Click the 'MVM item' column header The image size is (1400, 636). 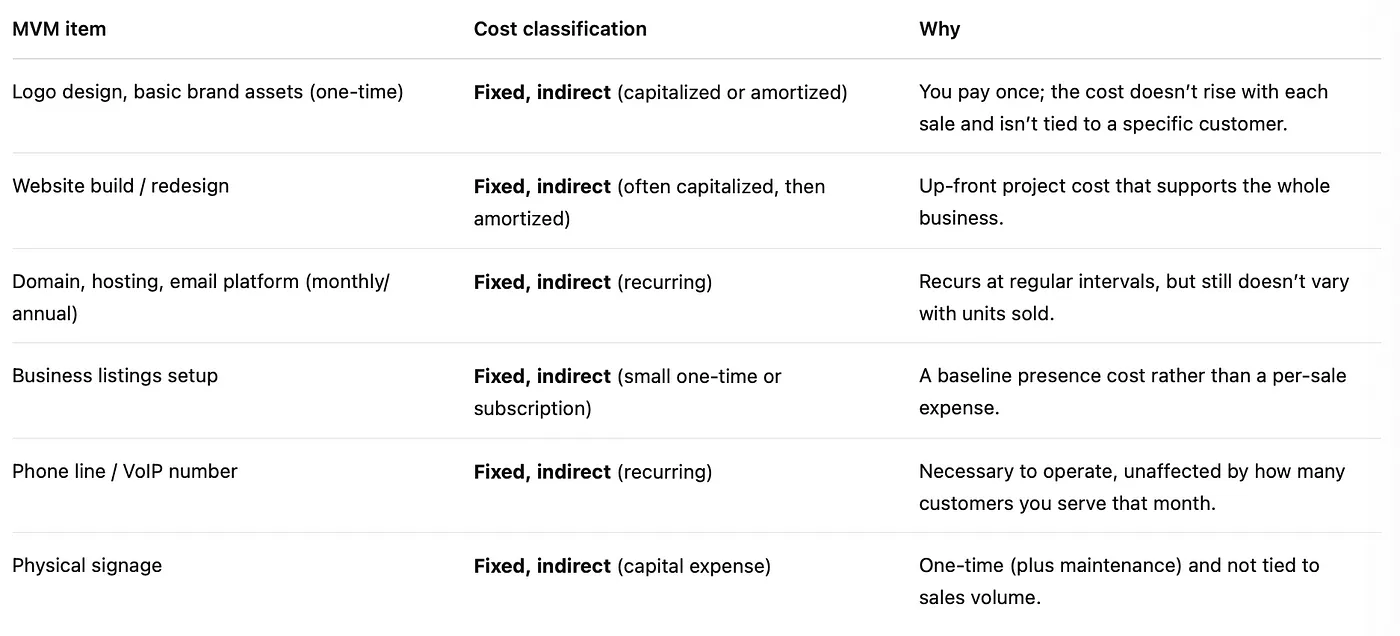coord(59,29)
